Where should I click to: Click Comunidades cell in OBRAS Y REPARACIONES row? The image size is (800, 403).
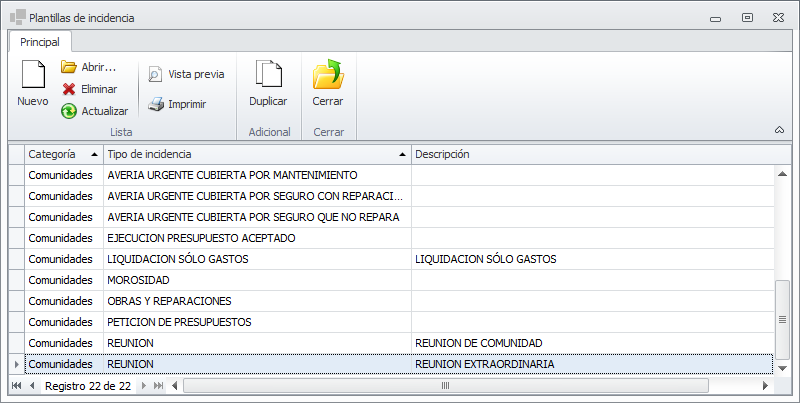[64, 301]
